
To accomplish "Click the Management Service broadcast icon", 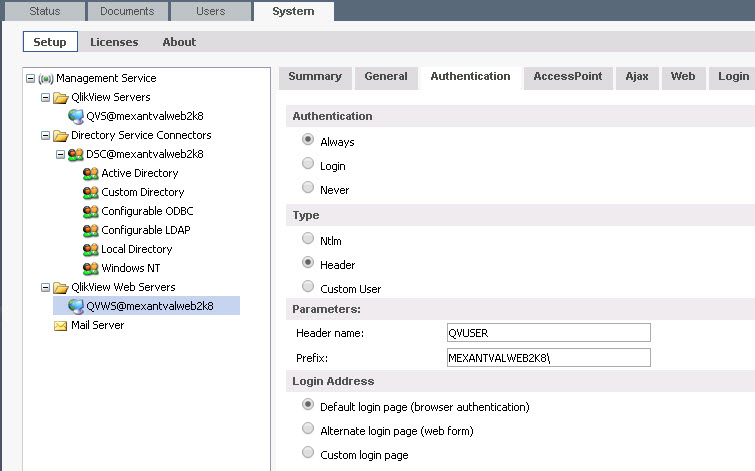I will click(x=45, y=78).
